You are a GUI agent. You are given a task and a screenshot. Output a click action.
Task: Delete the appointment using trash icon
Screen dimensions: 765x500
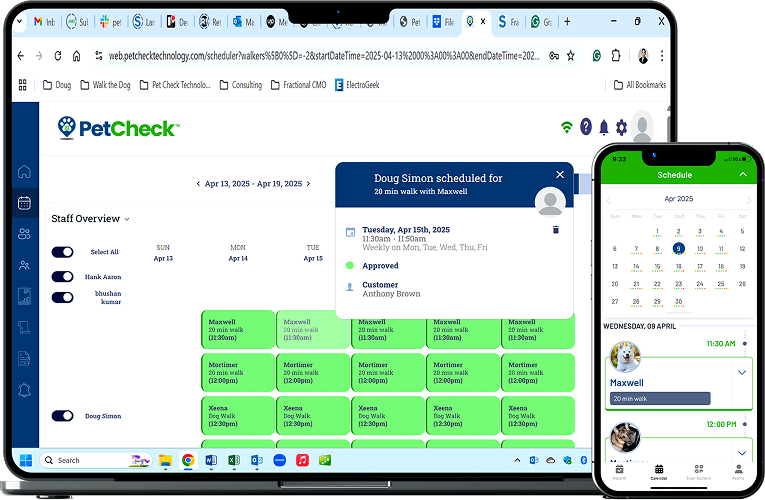[x=555, y=230]
